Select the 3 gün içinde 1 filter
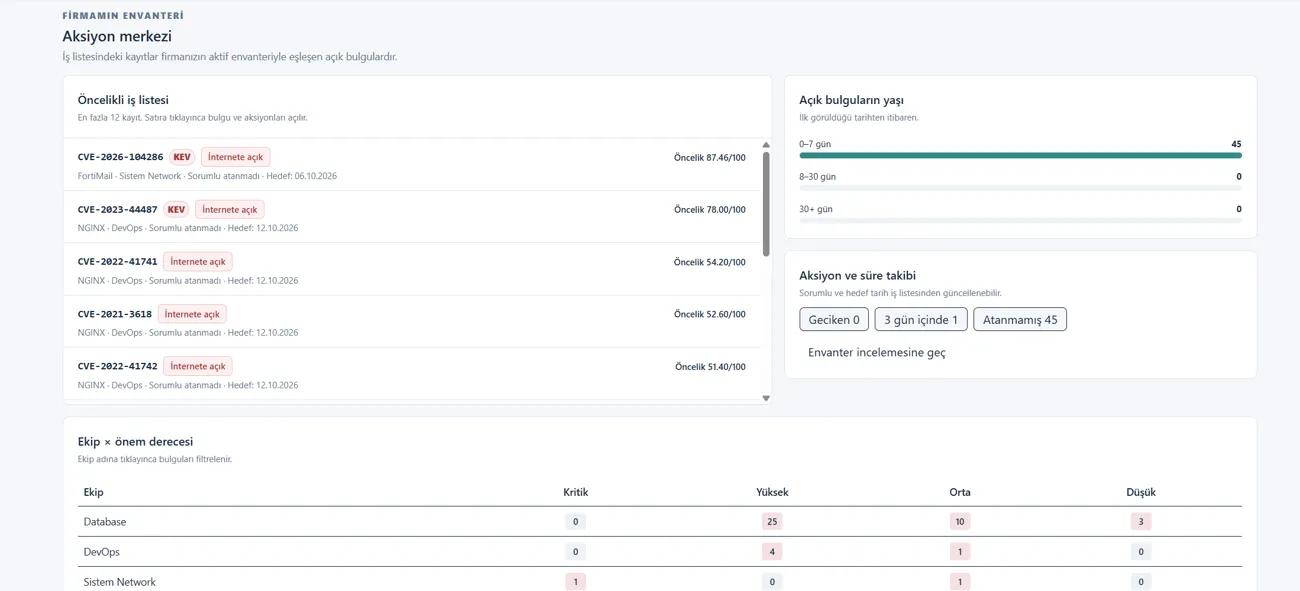This screenshot has width=1300, height=591. (921, 319)
